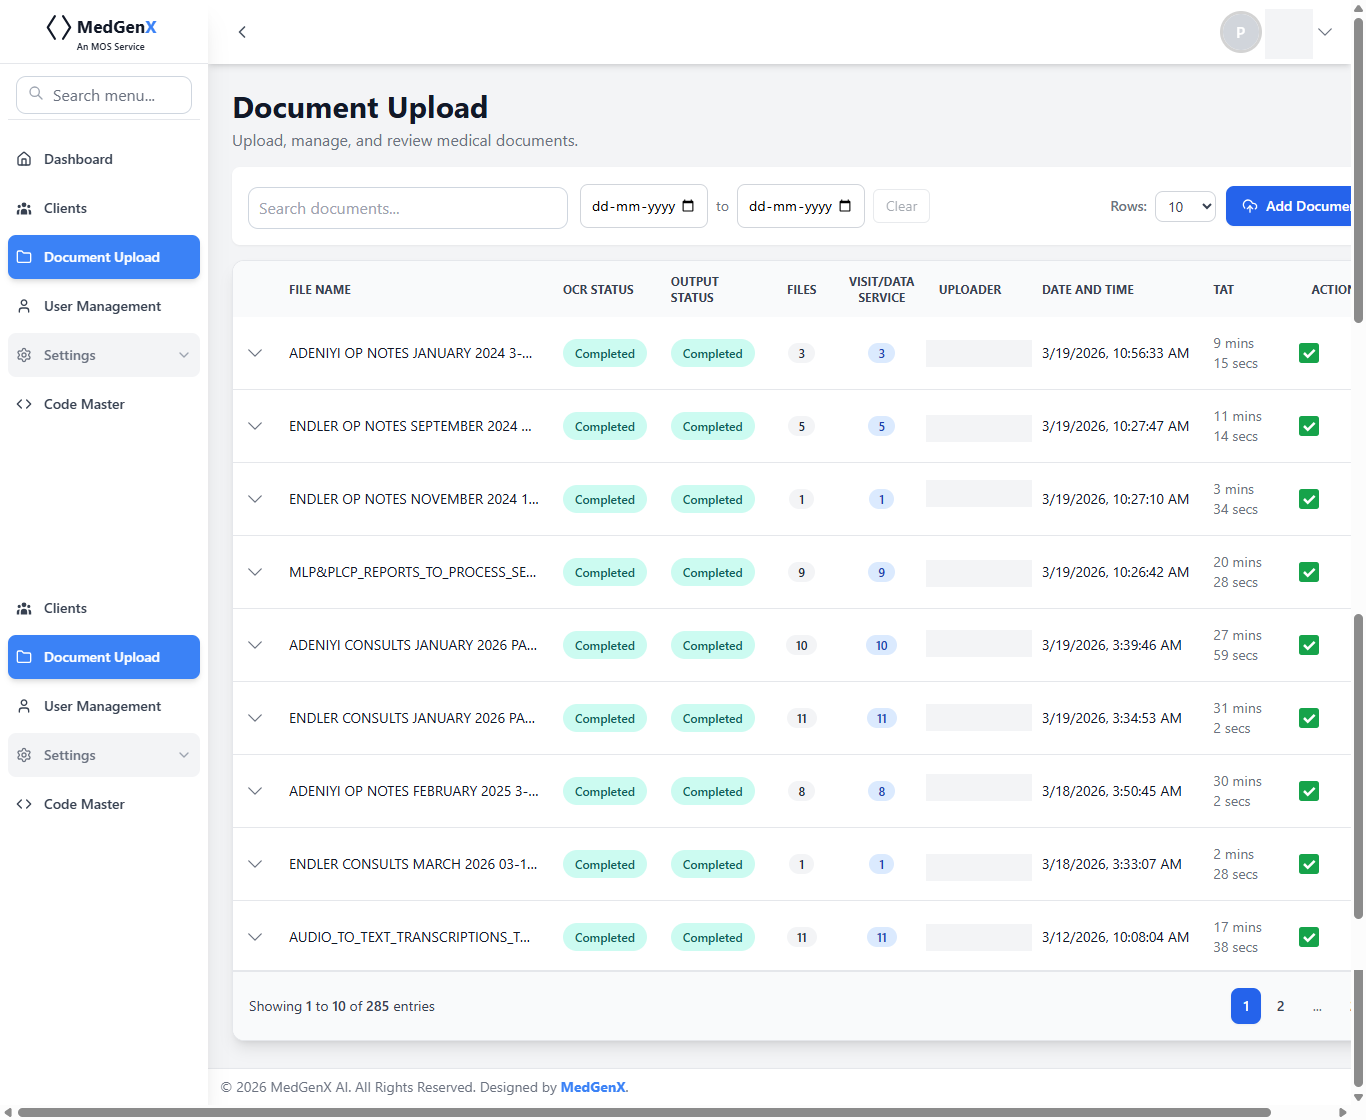Check the action checkbox for ADENIYI OP NOTES JANUARY 2024
This screenshot has width=1366, height=1120.
pyautogui.click(x=1309, y=353)
